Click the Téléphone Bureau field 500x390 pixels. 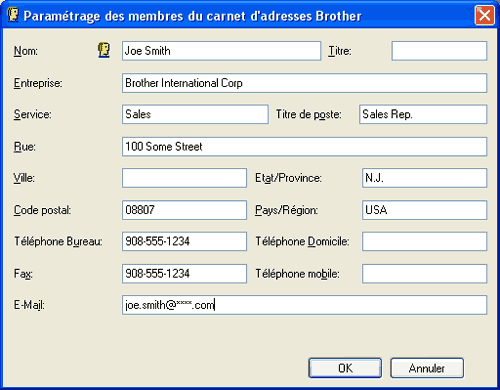[x=184, y=241]
